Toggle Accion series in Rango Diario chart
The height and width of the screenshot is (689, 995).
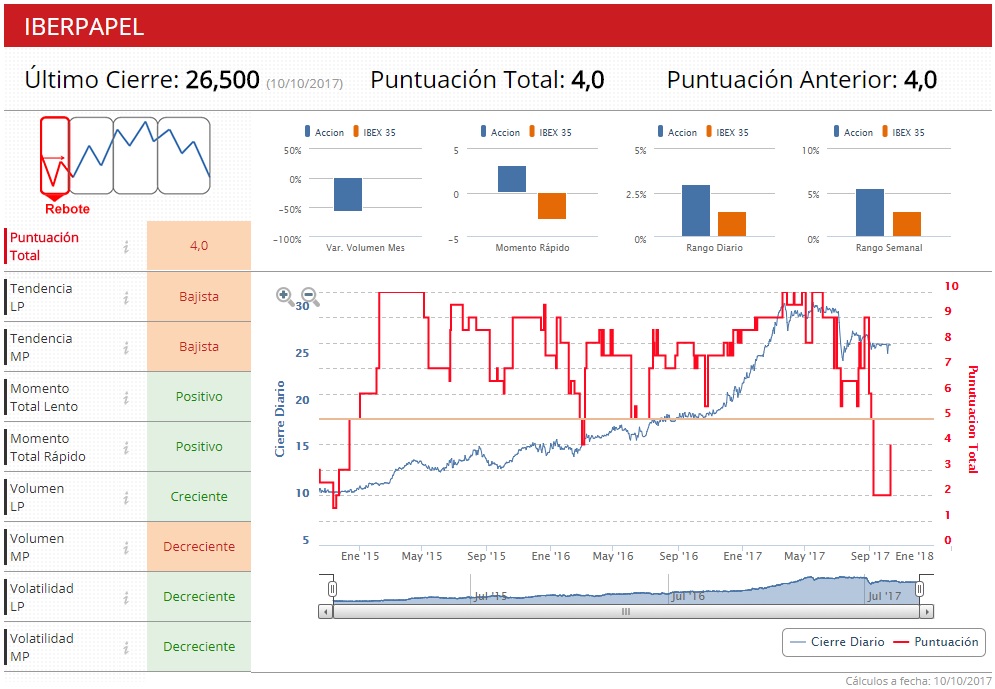tap(677, 132)
